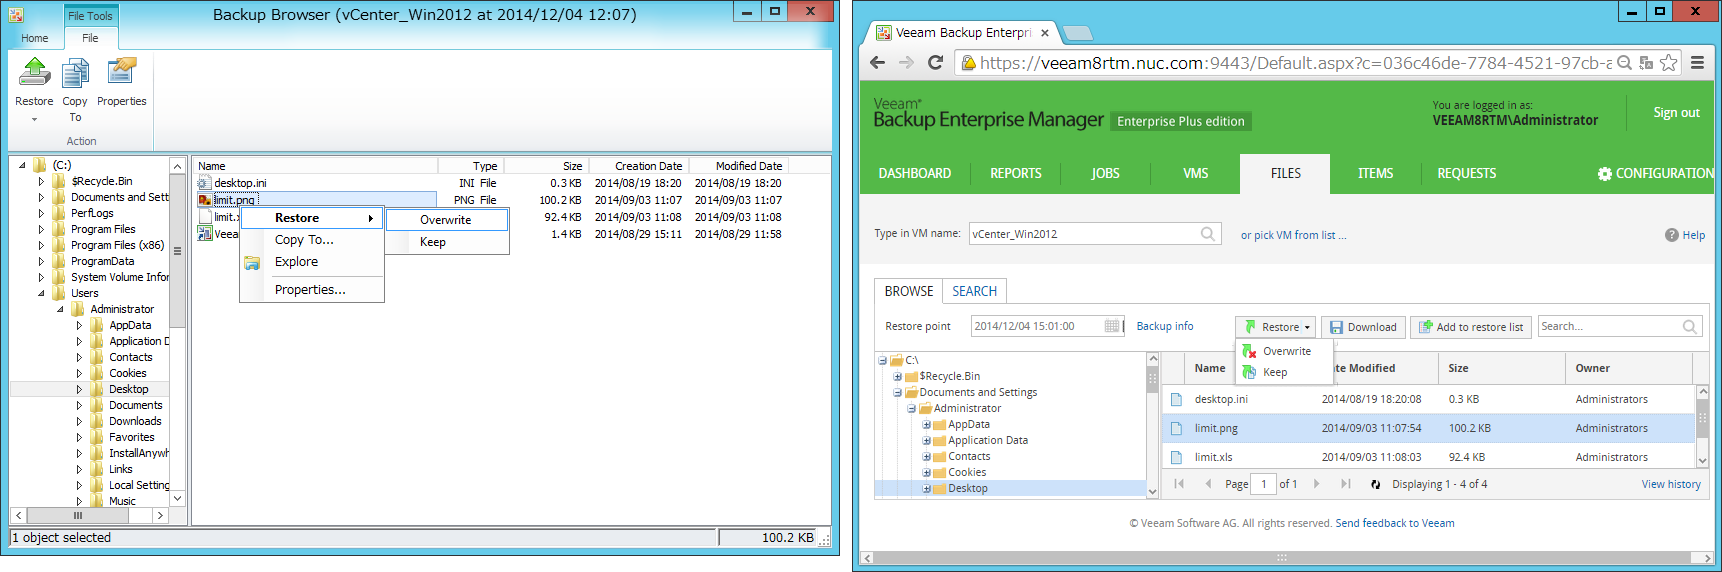Collapse the Users tree node

(41, 294)
